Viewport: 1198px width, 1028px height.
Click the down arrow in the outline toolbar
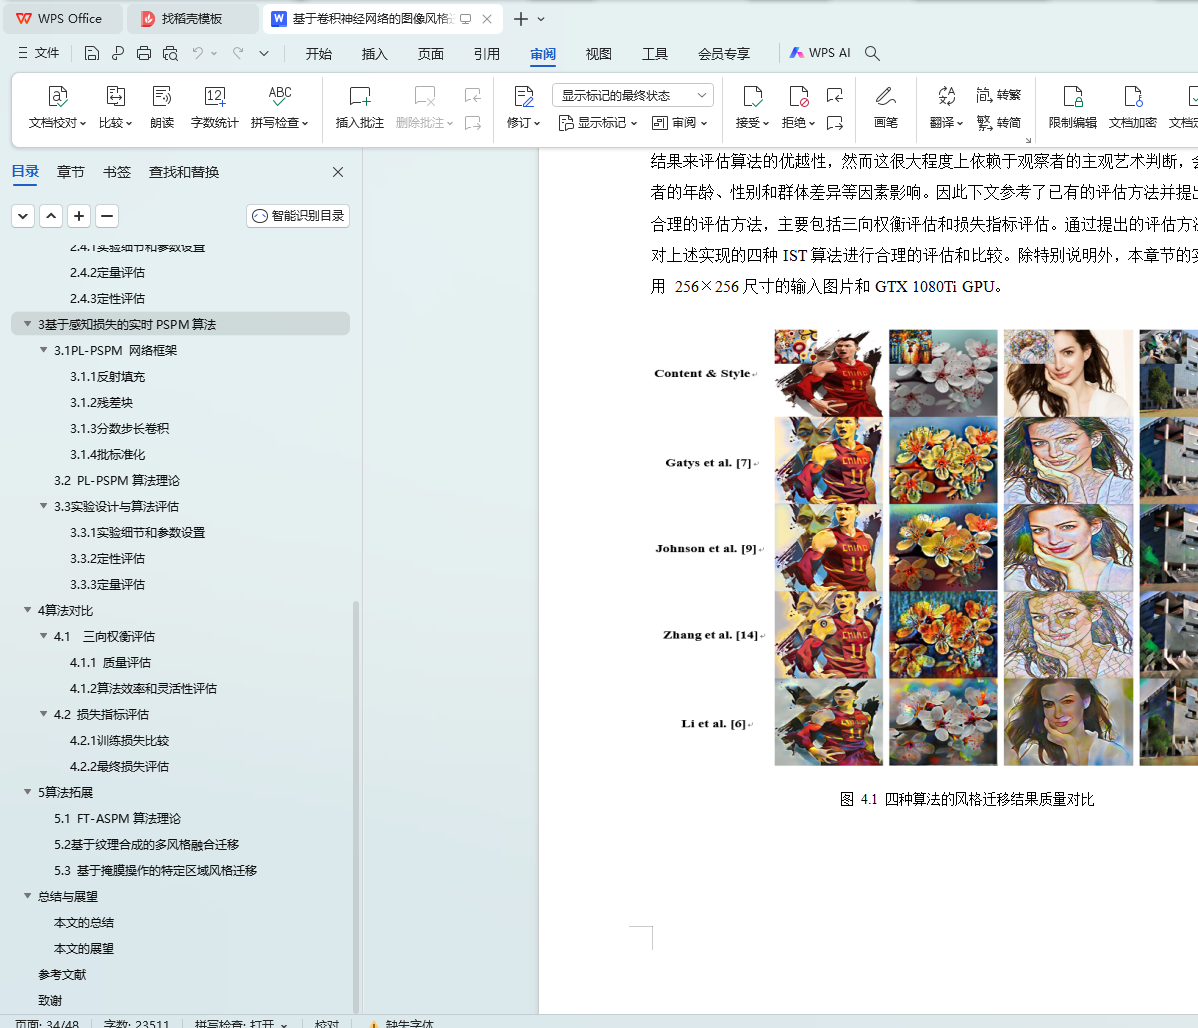pyautogui.click(x=23, y=216)
